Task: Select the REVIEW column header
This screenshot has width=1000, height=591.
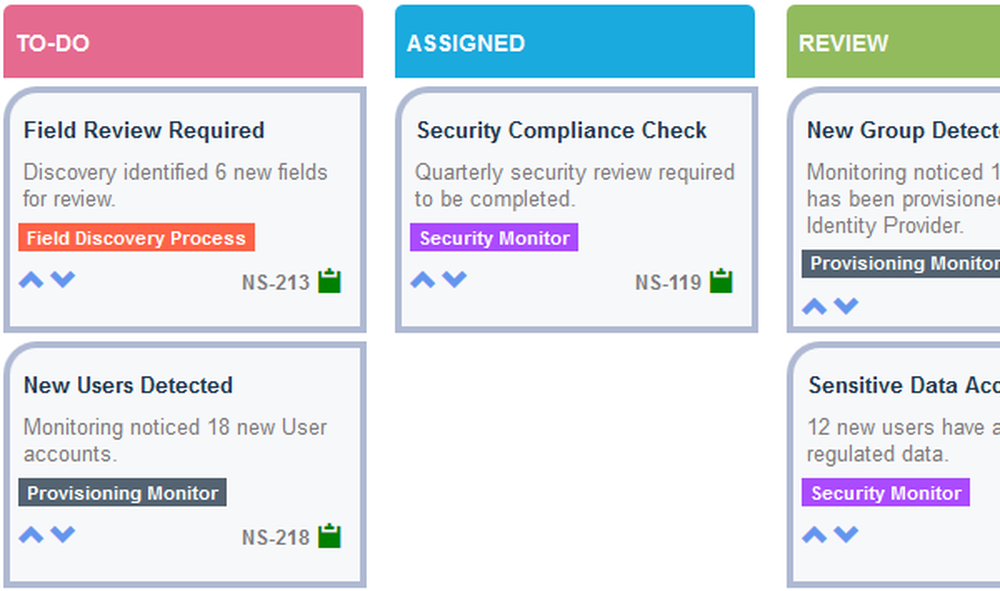Action: [893, 41]
